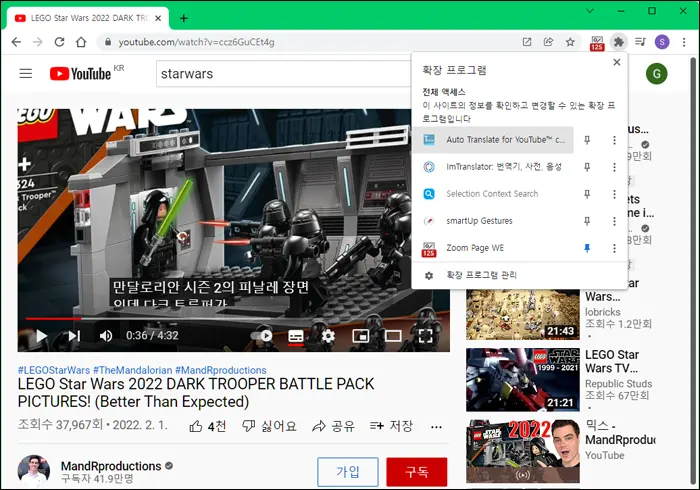Open the Chrome three-dot menu
This screenshot has width=700, height=490.
click(684, 42)
